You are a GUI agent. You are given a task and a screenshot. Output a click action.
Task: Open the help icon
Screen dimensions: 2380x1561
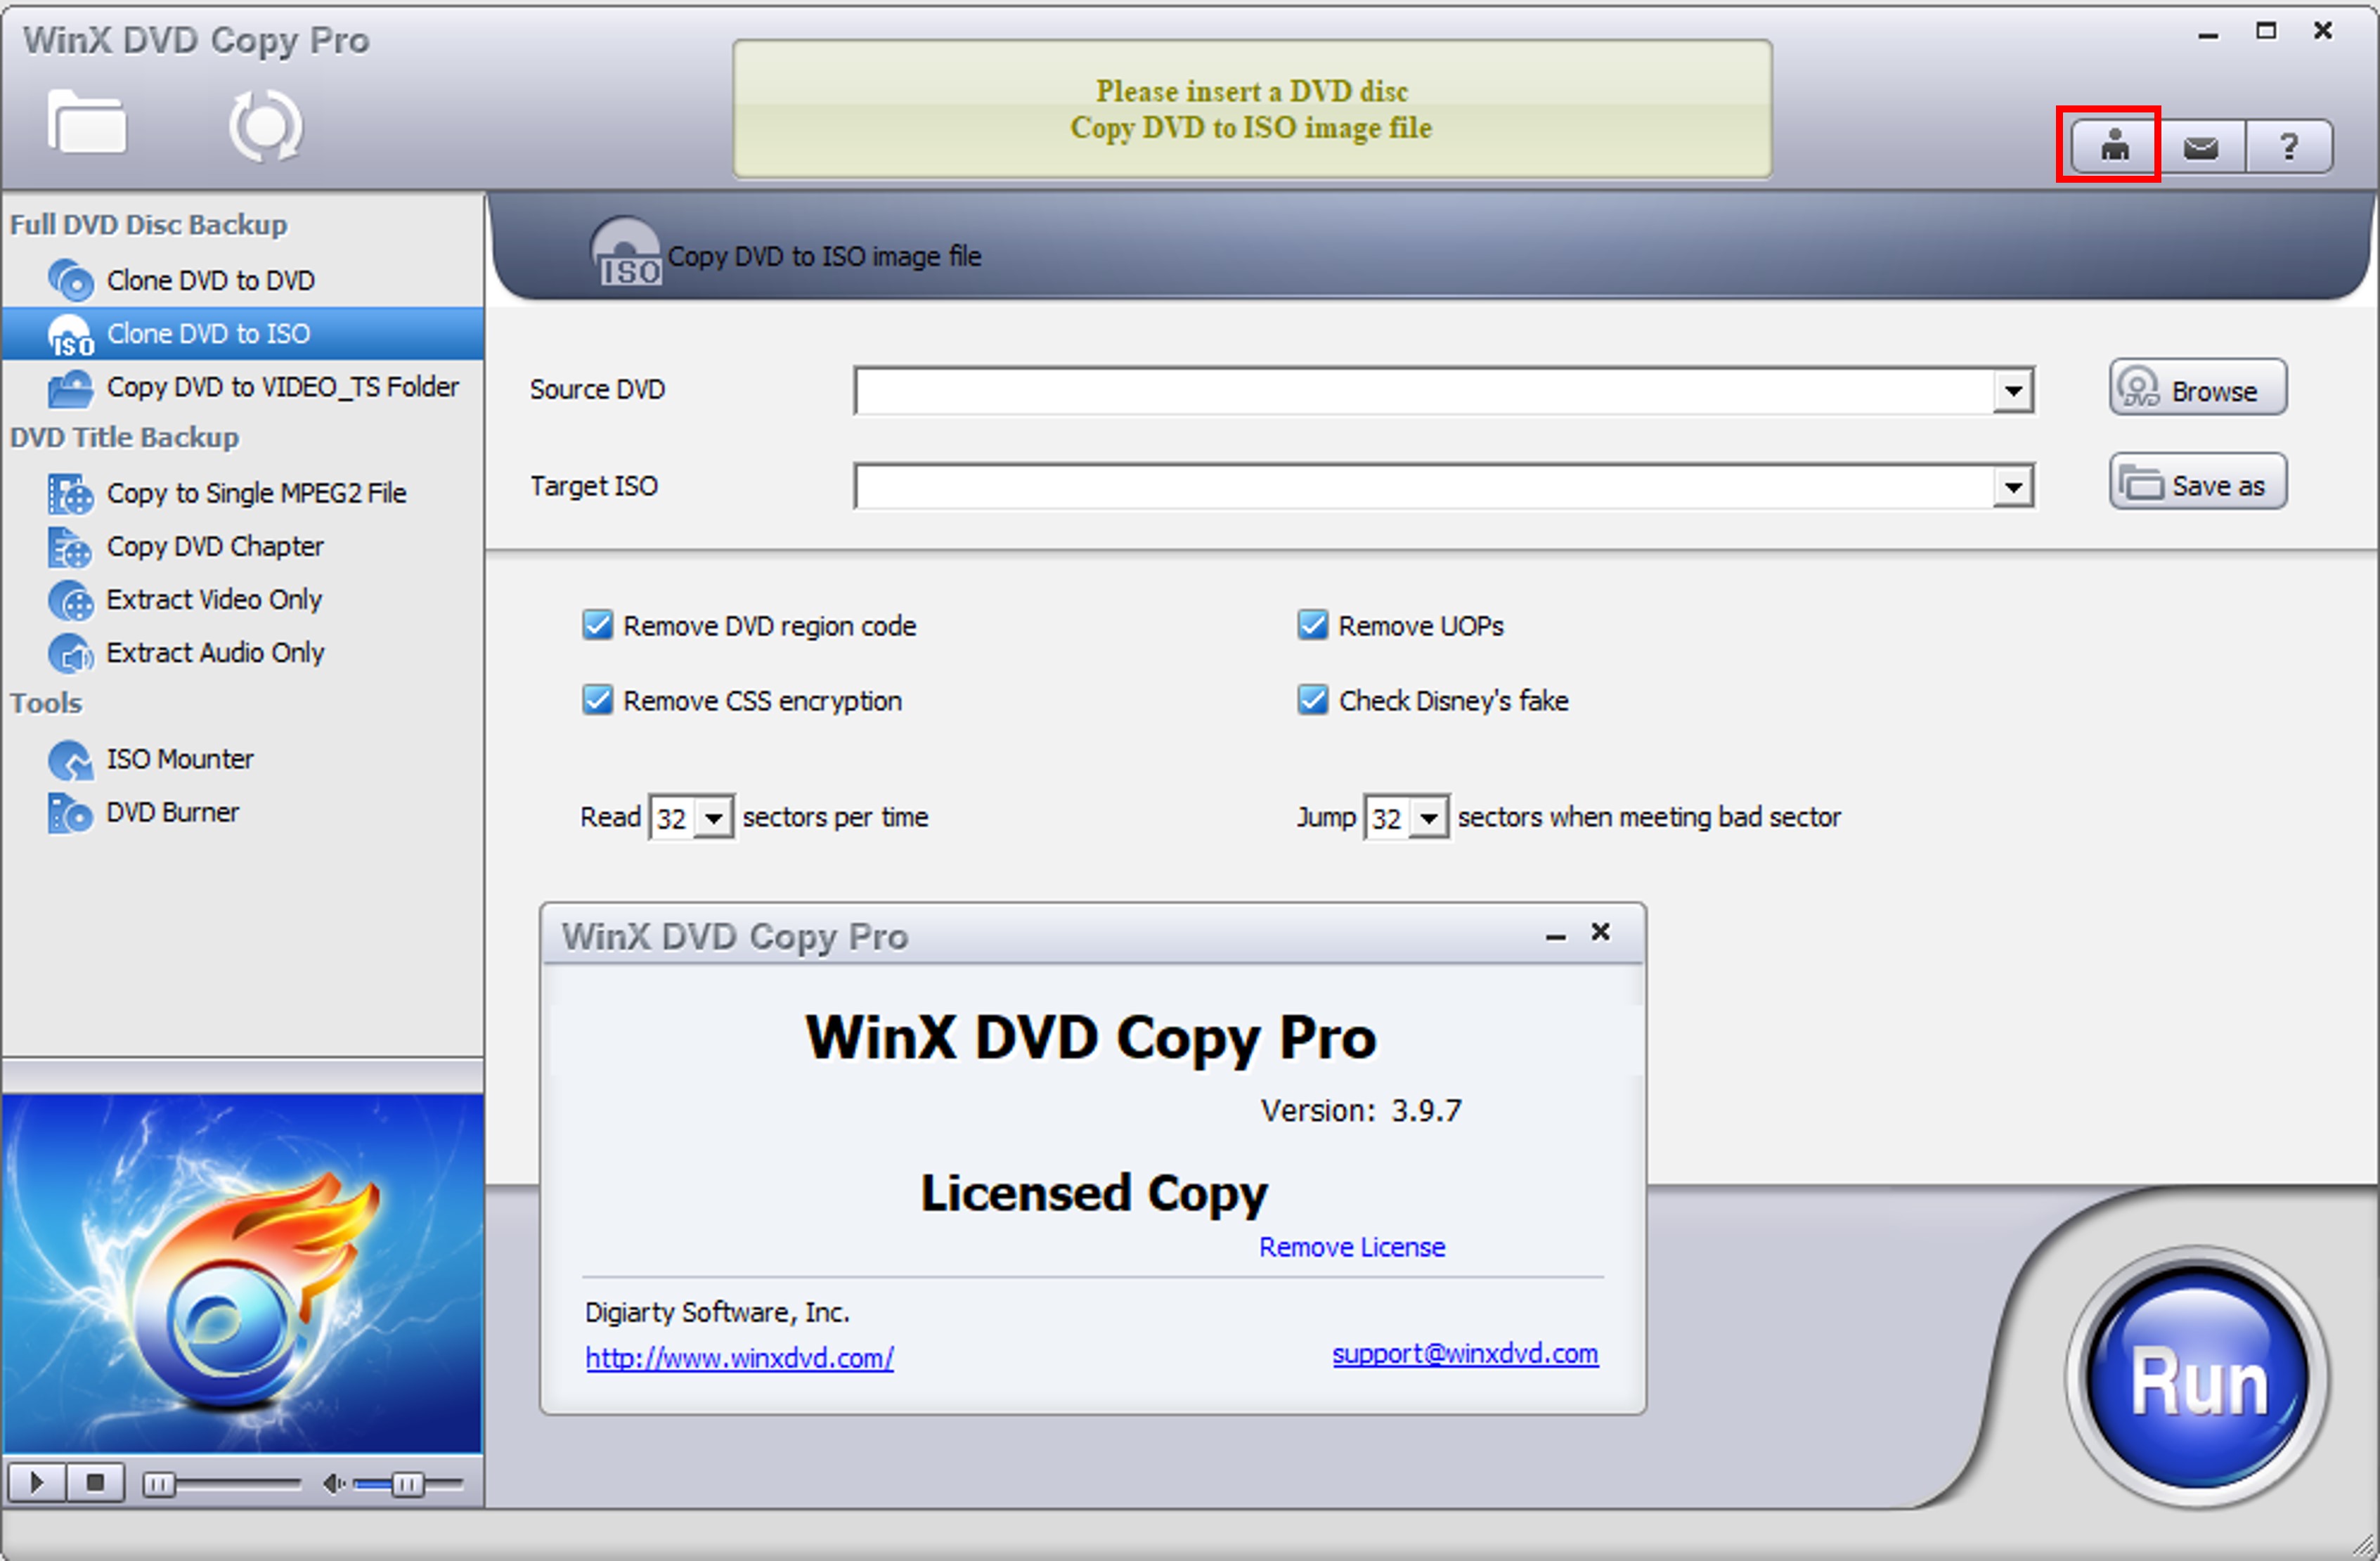(2289, 146)
